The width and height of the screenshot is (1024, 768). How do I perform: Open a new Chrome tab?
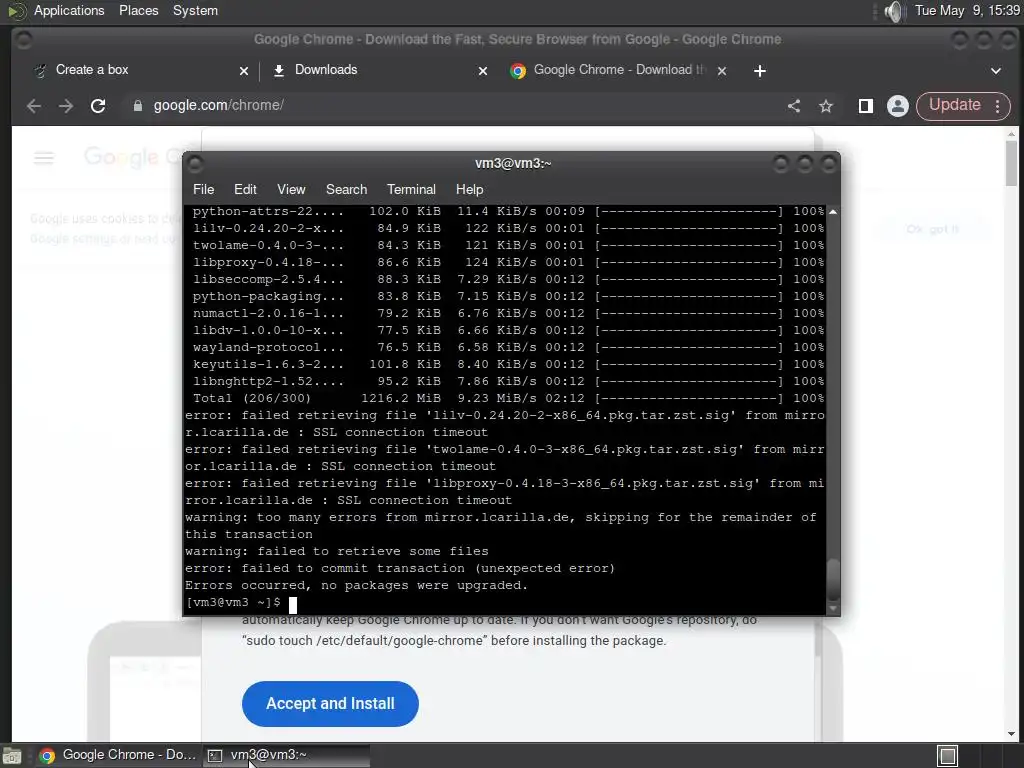point(760,71)
